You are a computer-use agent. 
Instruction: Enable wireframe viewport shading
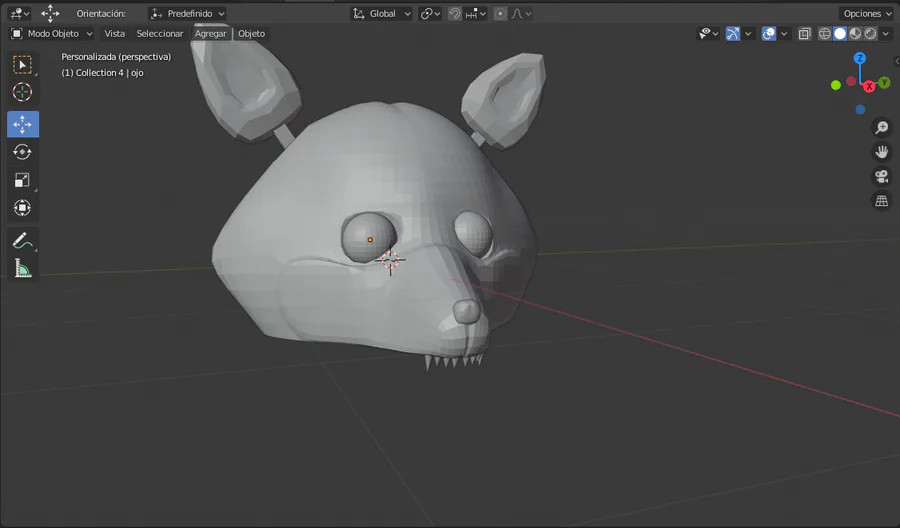click(x=824, y=34)
